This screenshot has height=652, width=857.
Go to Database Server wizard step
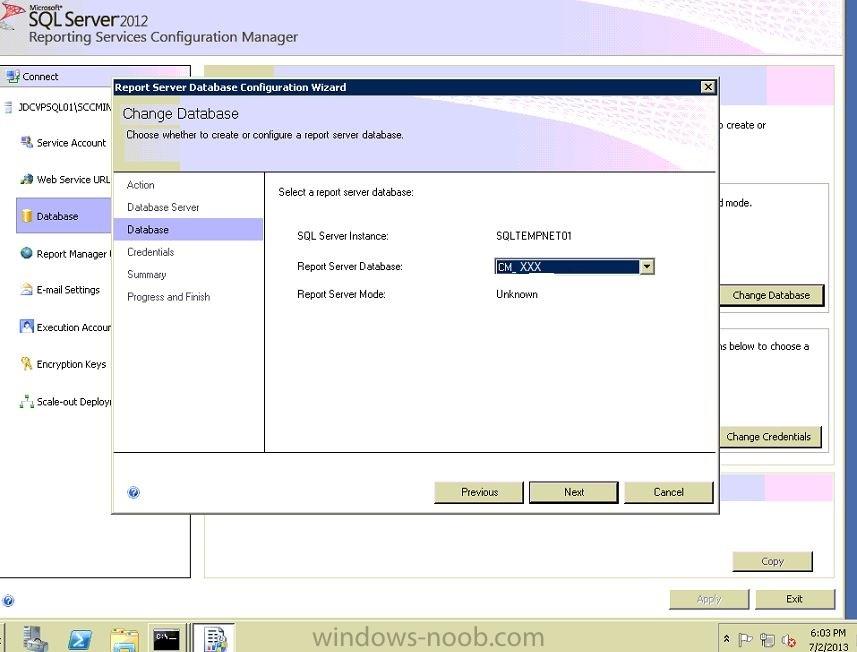coord(163,208)
